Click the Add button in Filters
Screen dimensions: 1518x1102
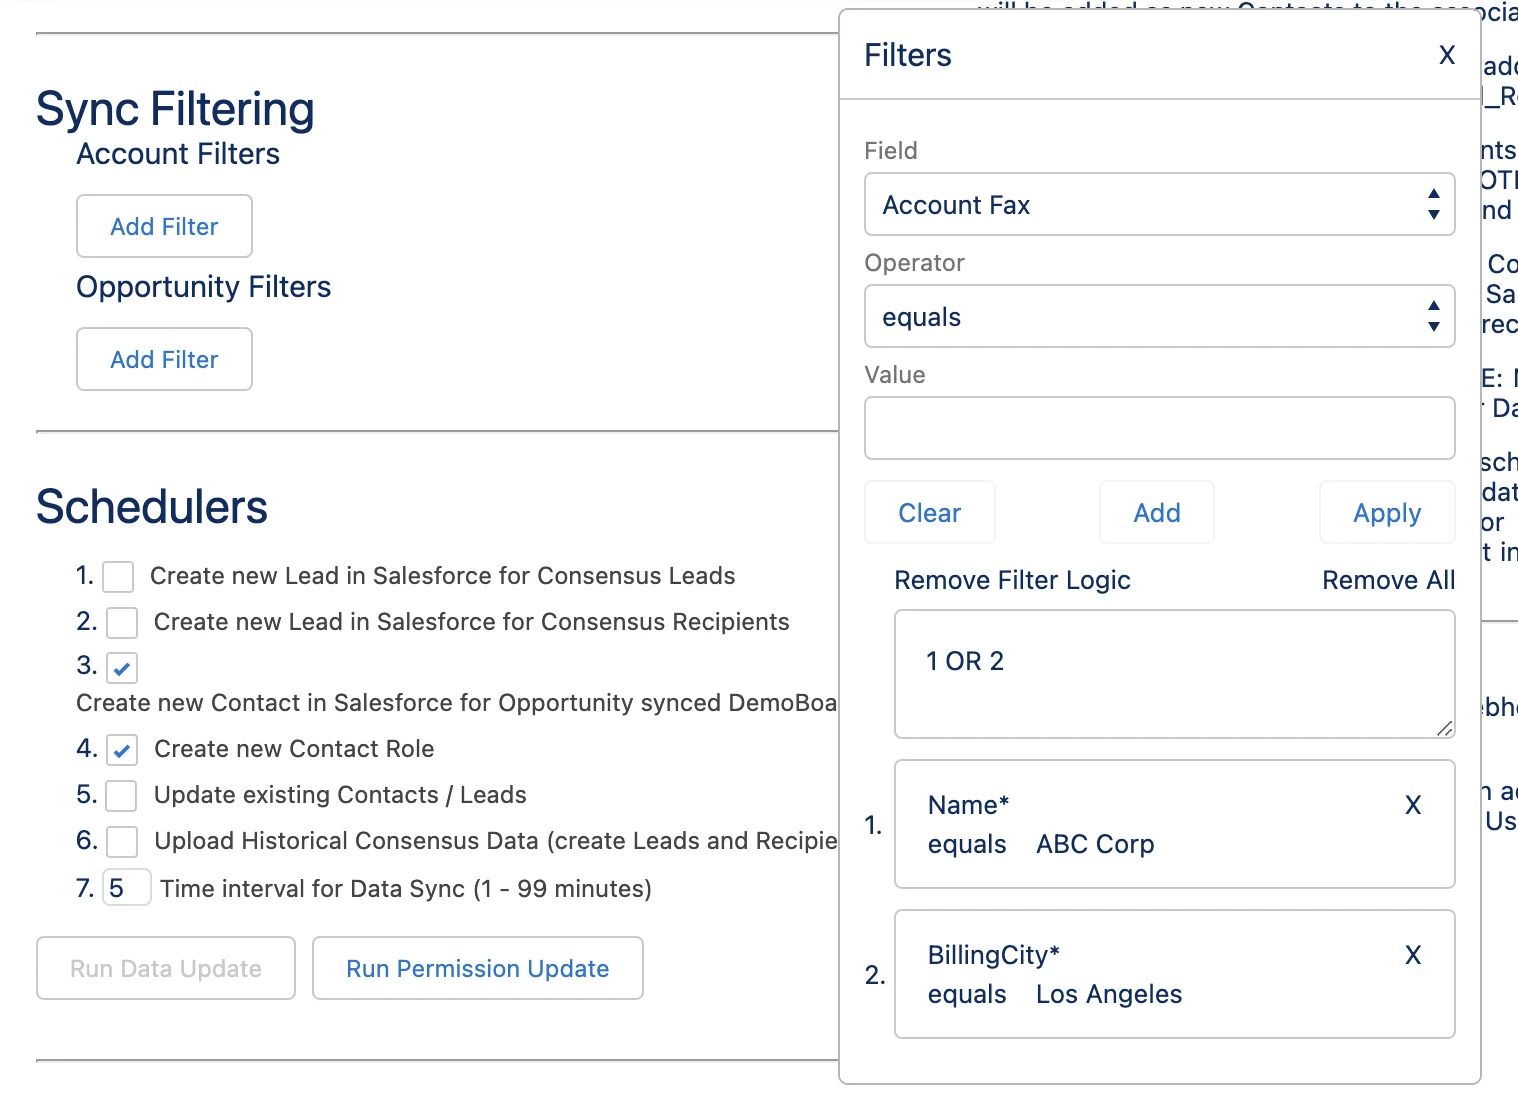pyautogui.click(x=1156, y=513)
